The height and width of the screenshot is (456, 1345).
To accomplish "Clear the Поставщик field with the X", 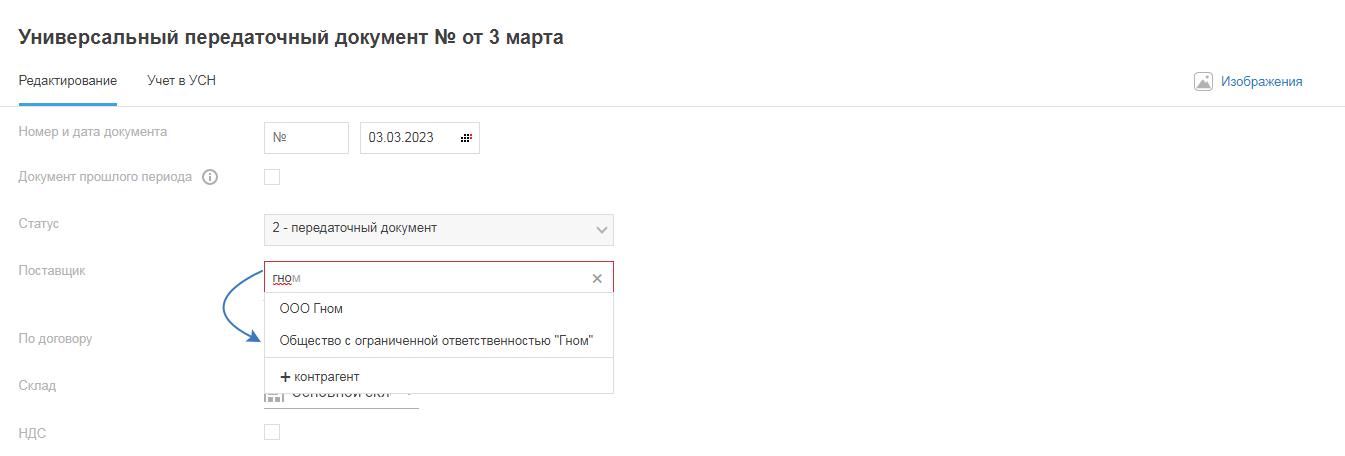I will click(597, 278).
